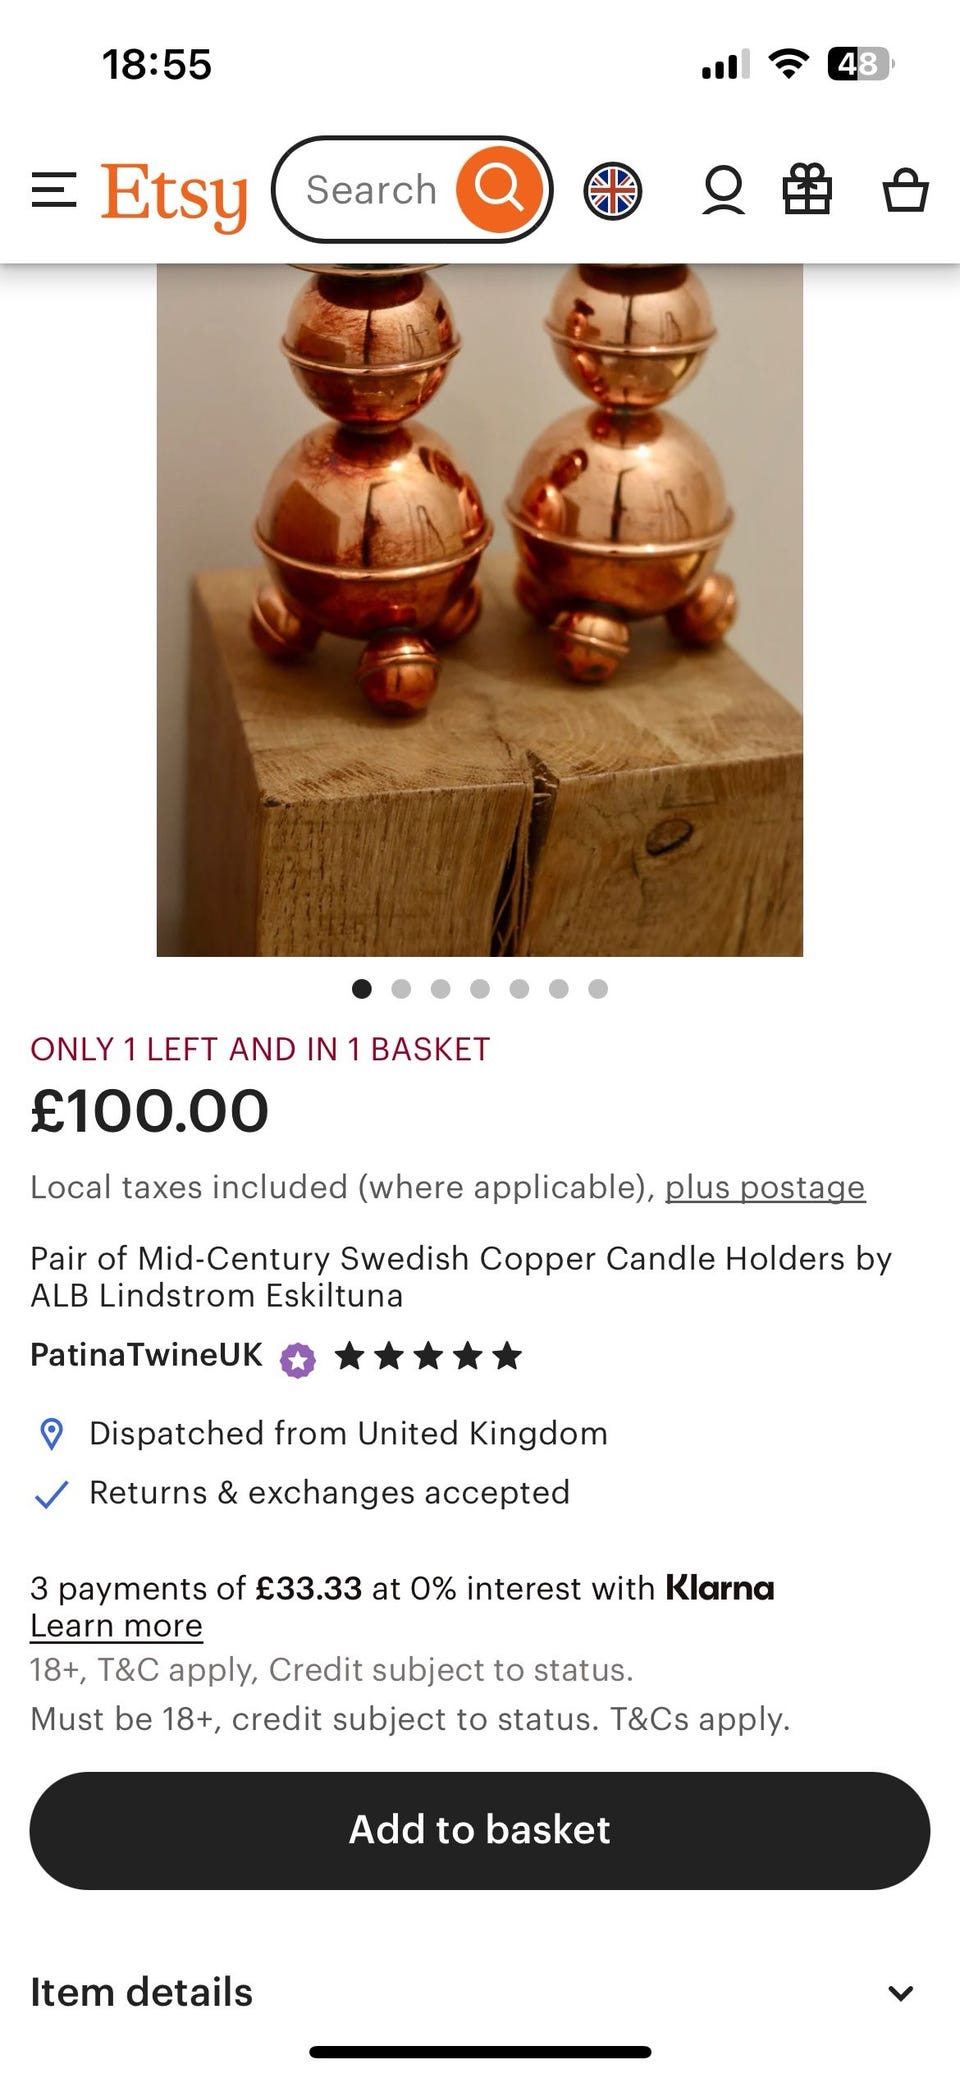This screenshot has width=960, height=2078.
Task: Go to the fourth image dot
Action: point(480,989)
